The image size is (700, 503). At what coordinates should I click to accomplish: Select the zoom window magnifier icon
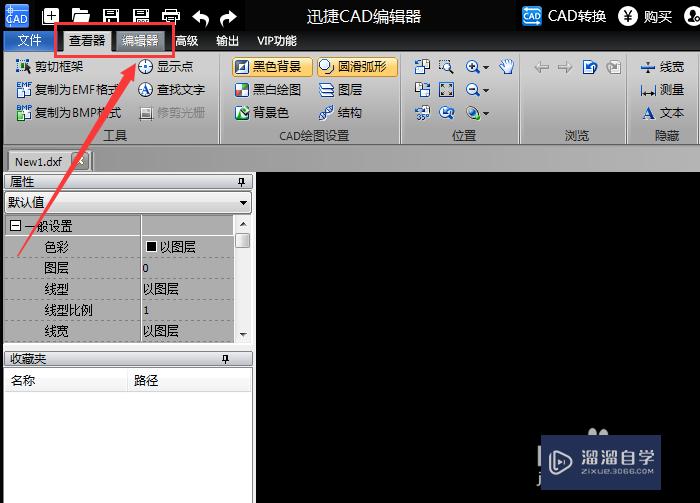pos(446,67)
